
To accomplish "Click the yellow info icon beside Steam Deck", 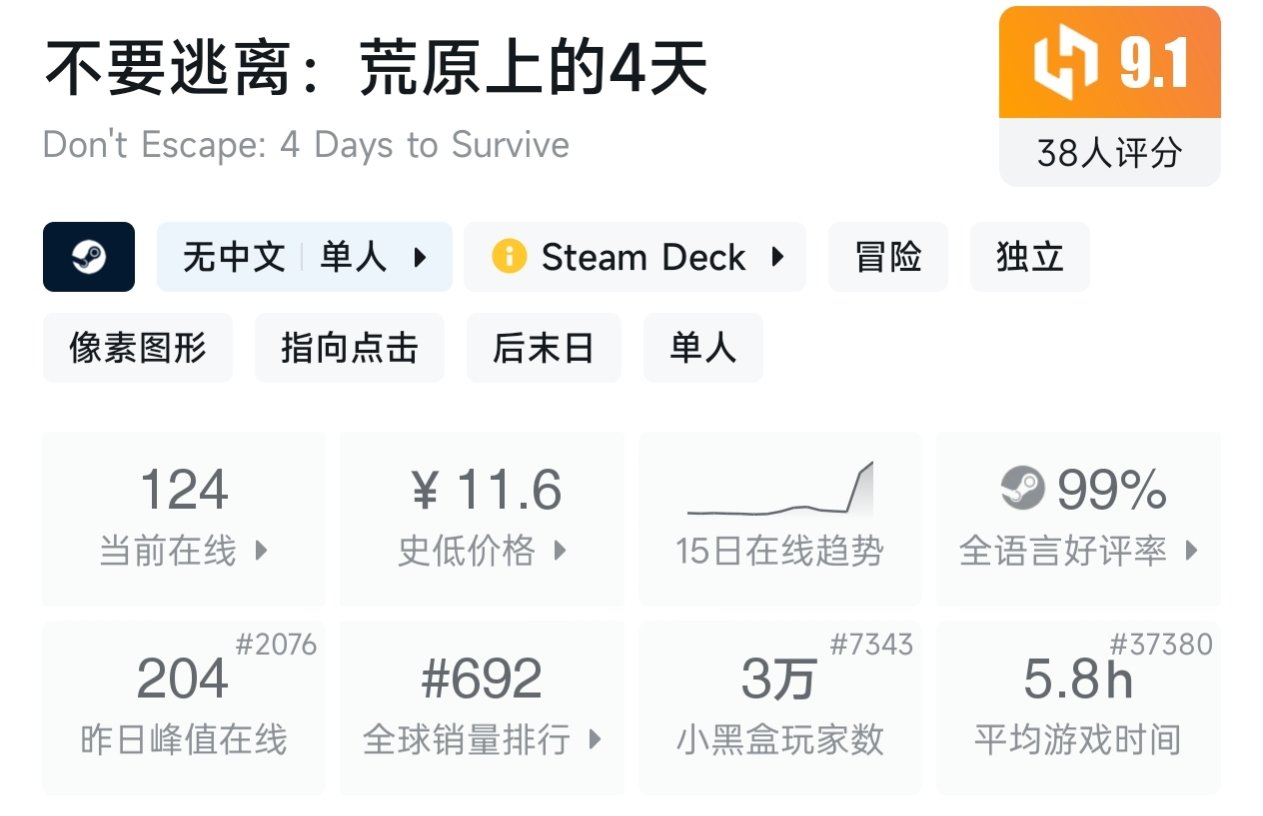I will tap(509, 257).
